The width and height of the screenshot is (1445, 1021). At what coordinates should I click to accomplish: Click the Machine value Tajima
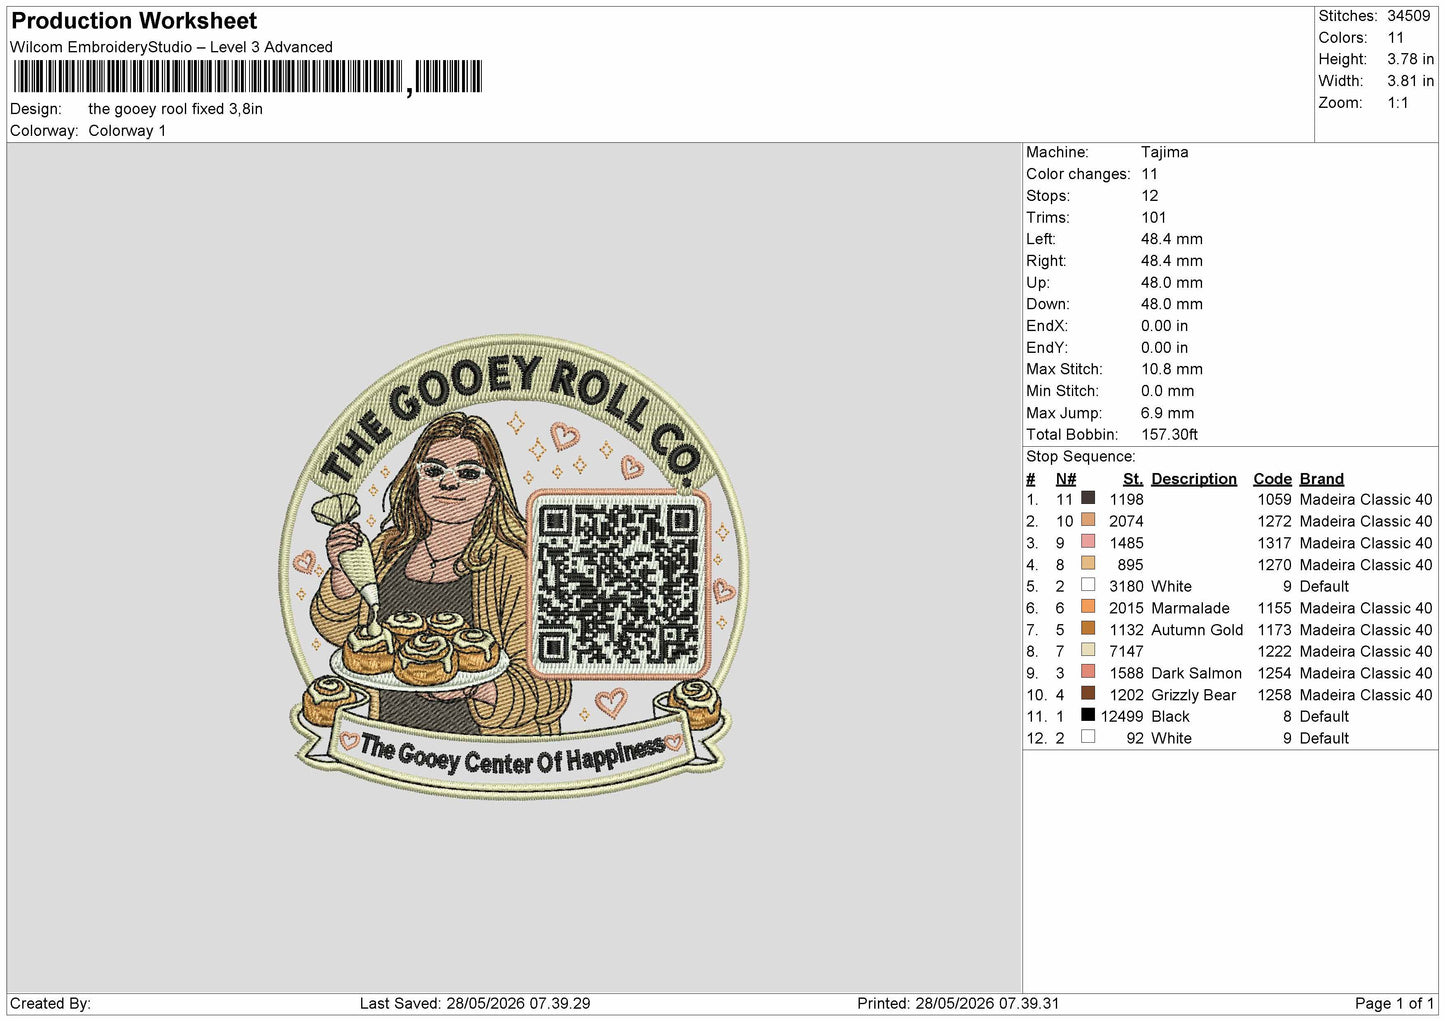1165,152
